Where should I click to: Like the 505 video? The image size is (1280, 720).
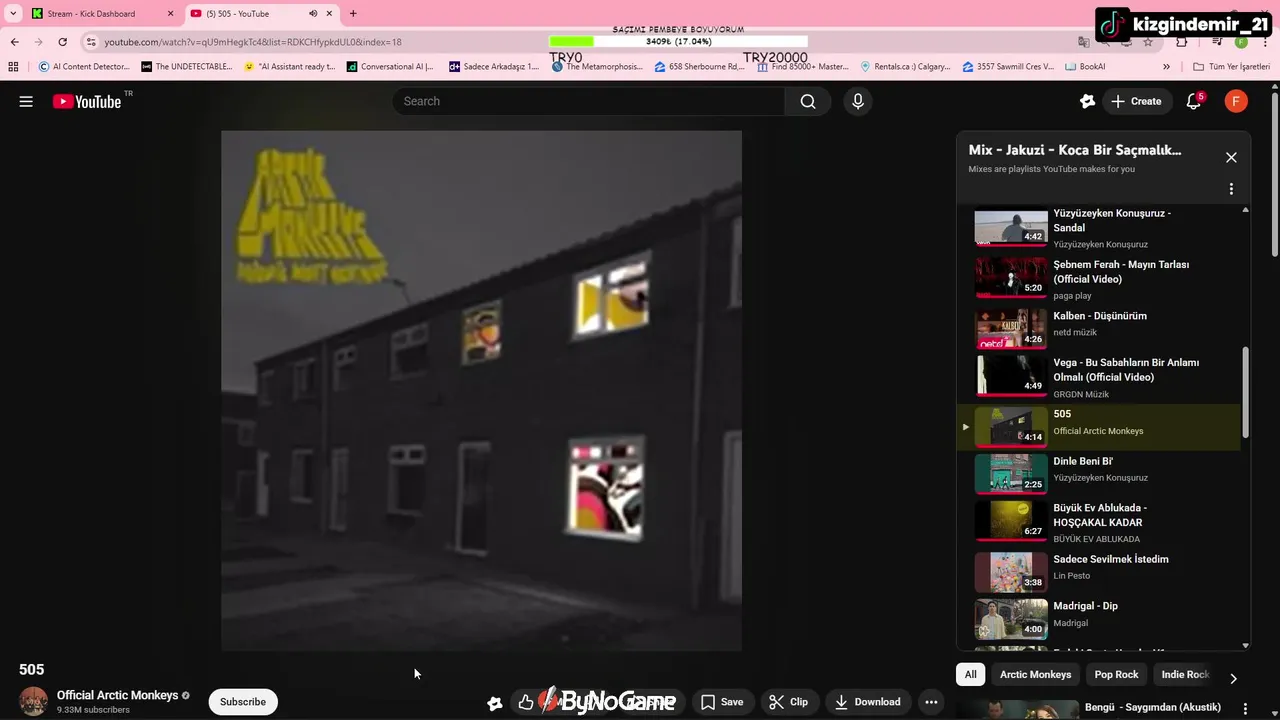click(526, 702)
